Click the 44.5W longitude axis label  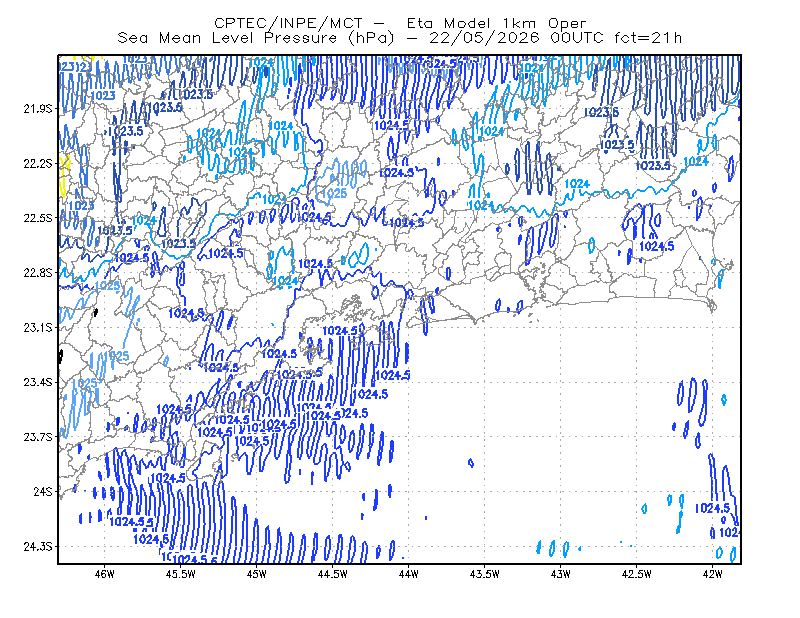pos(333,574)
